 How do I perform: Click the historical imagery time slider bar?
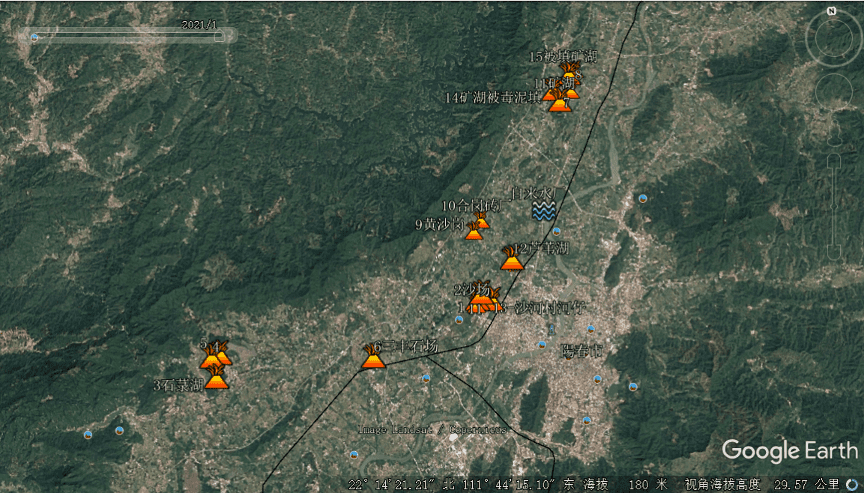tap(125, 35)
